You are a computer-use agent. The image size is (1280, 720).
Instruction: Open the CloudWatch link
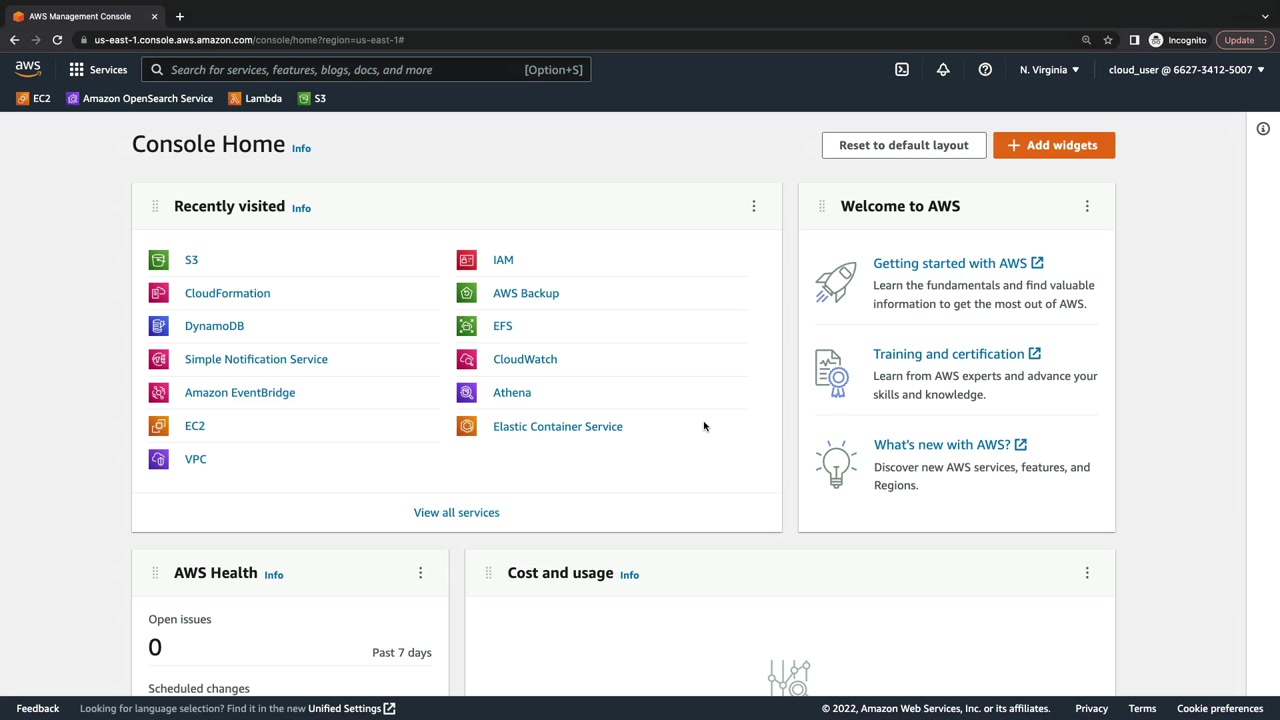(x=525, y=359)
